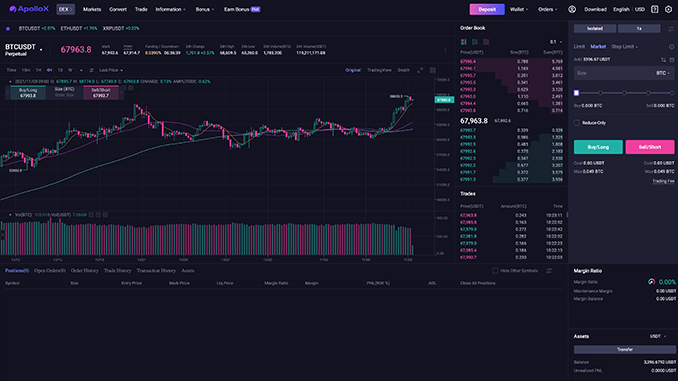Click the transfer icon beside available balance
This screenshot has height=381, width=678.
click(x=663, y=60)
